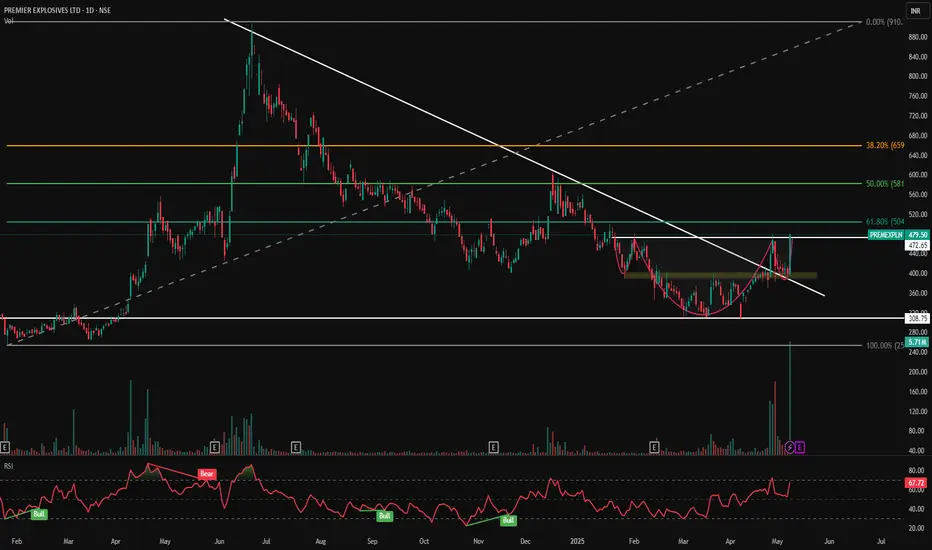This screenshot has width=932, height=550.
Task: Click the Bull label near November on RSI
Action: (x=508, y=520)
